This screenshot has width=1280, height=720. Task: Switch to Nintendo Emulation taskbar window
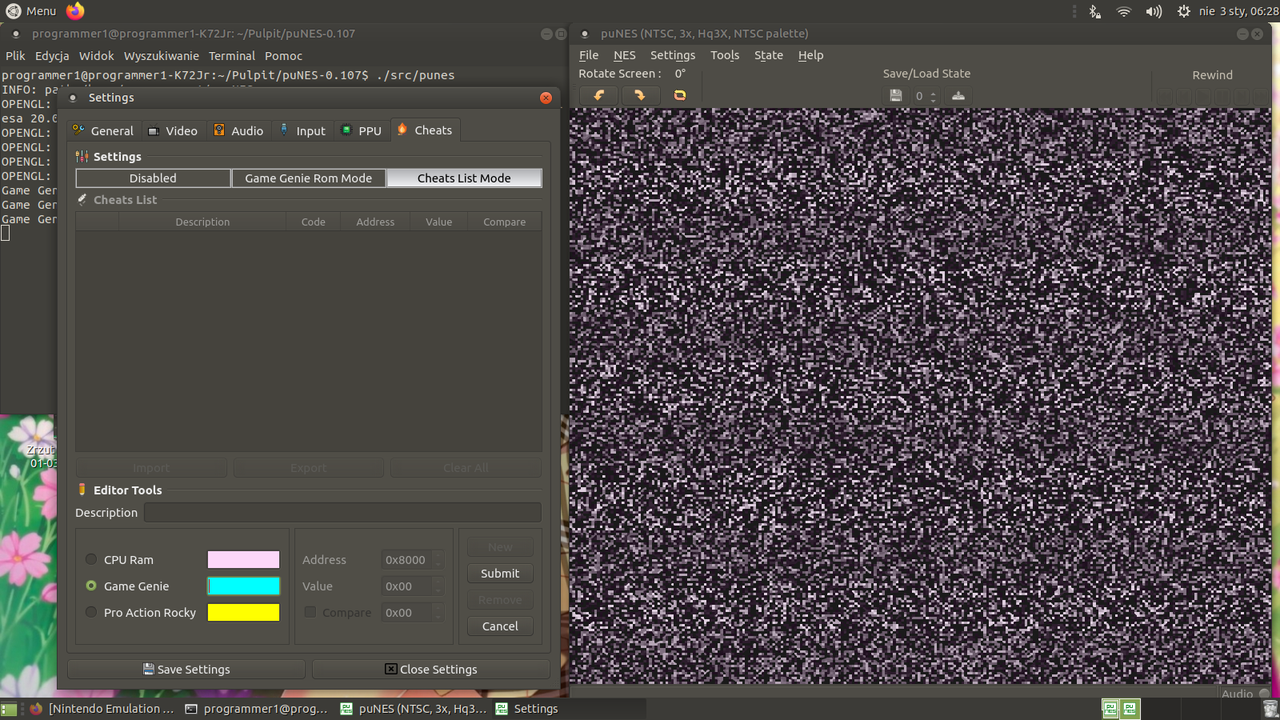pyautogui.click(x=102, y=709)
